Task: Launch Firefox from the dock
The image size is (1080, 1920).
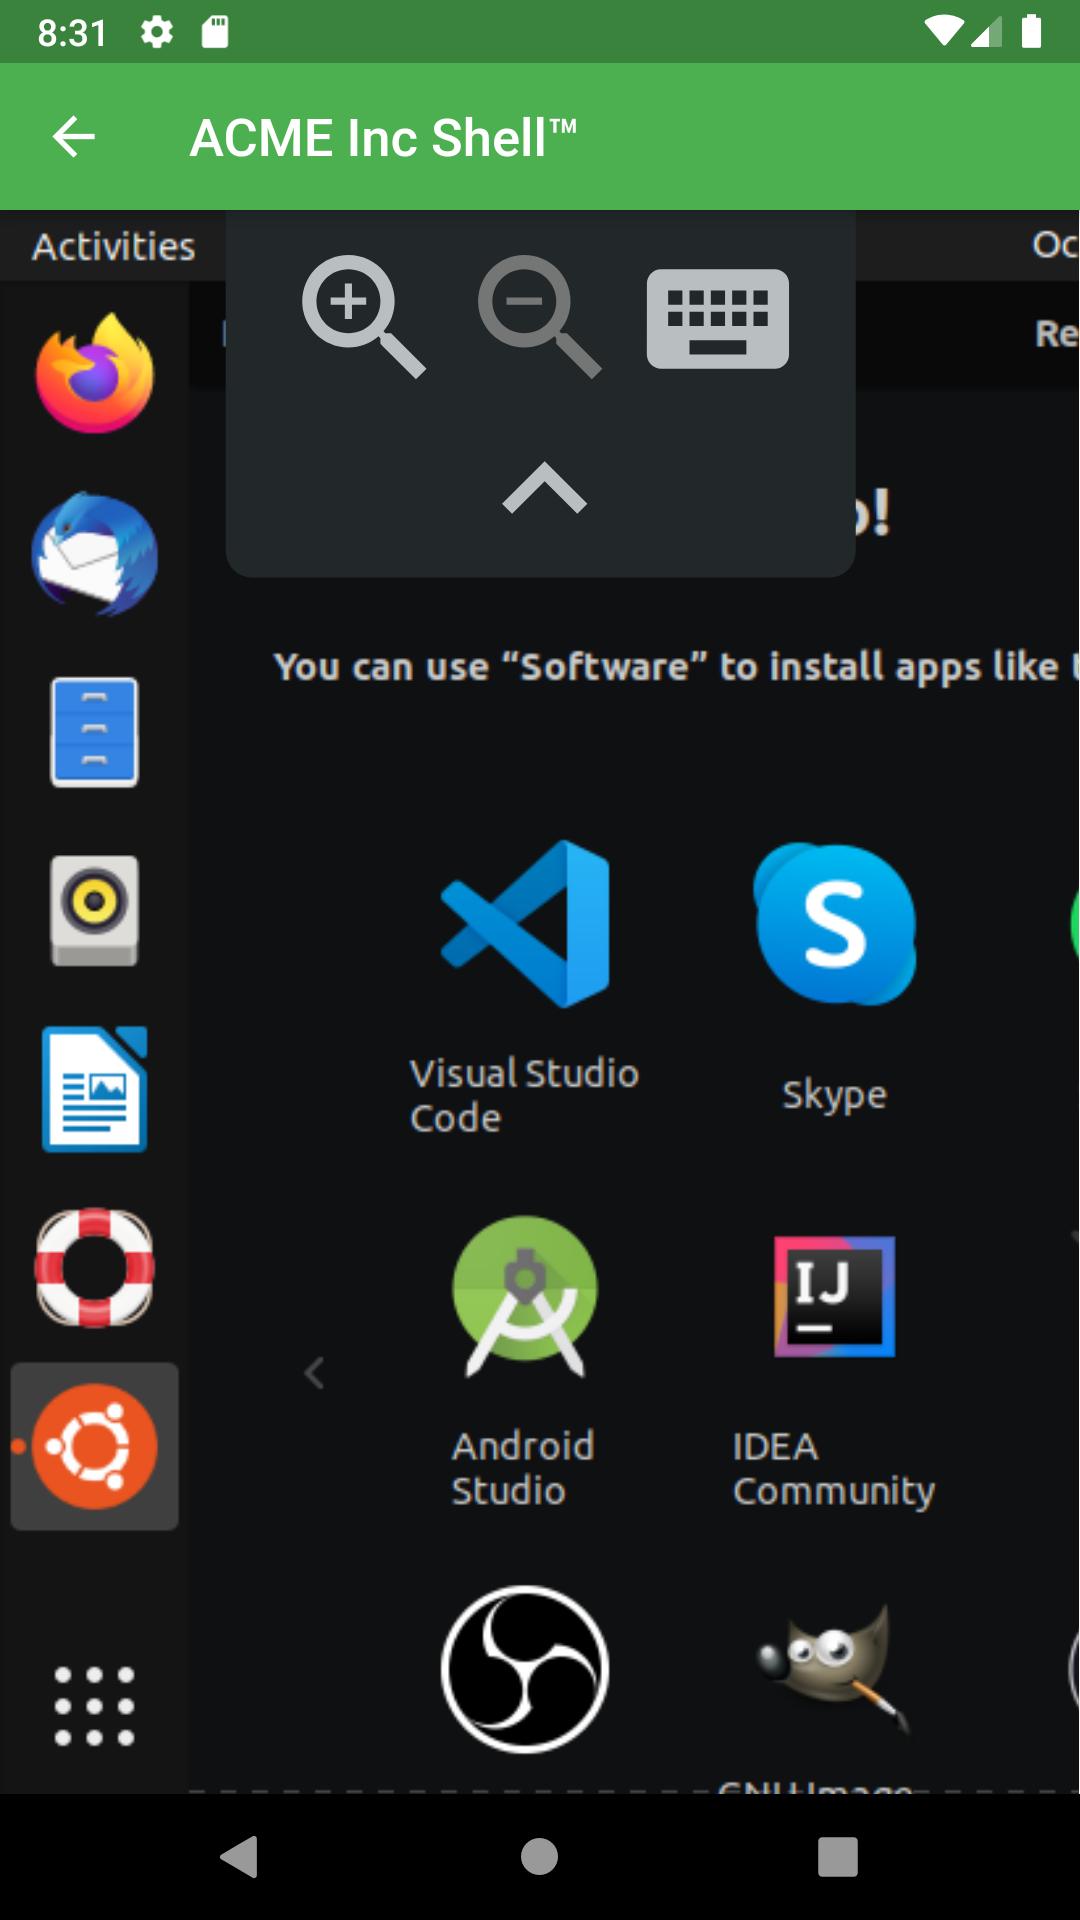Action: point(95,374)
